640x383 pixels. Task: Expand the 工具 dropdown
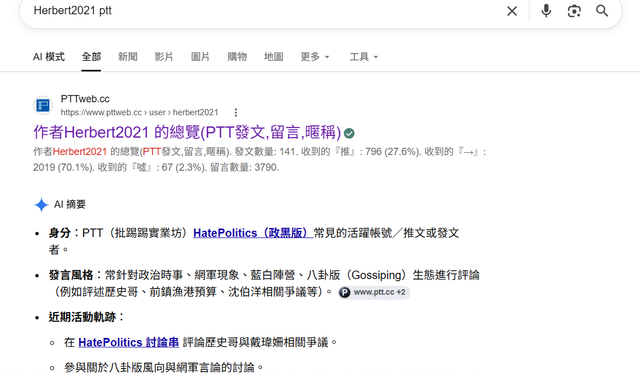364,57
